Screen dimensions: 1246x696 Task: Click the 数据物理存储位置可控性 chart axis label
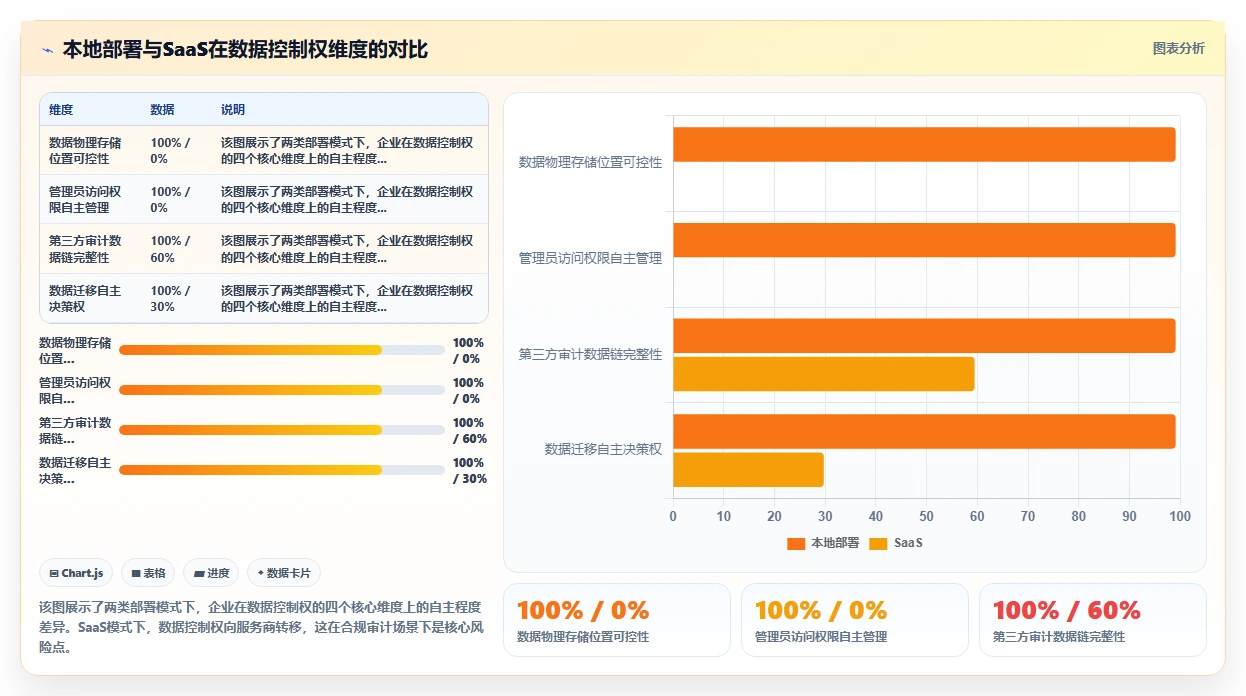590,162
